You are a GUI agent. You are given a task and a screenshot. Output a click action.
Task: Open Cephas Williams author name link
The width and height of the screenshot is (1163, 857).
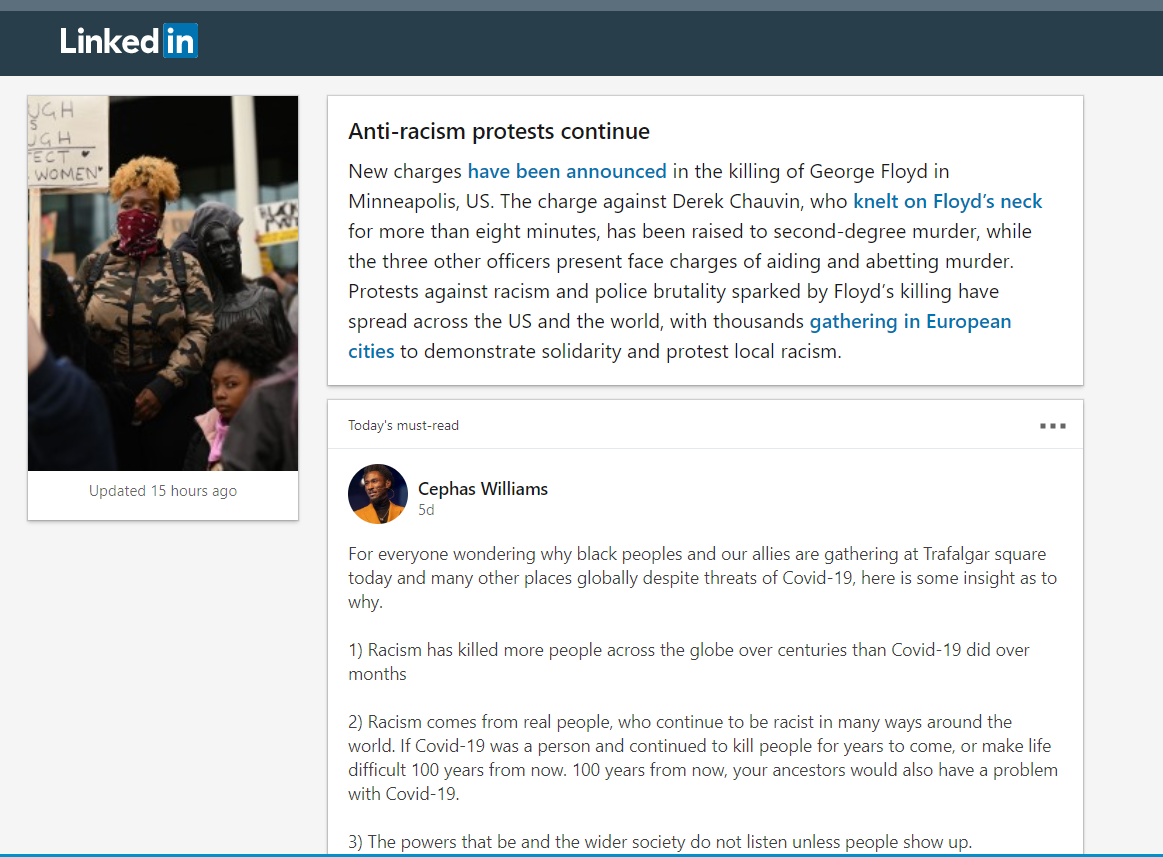click(x=483, y=489)
